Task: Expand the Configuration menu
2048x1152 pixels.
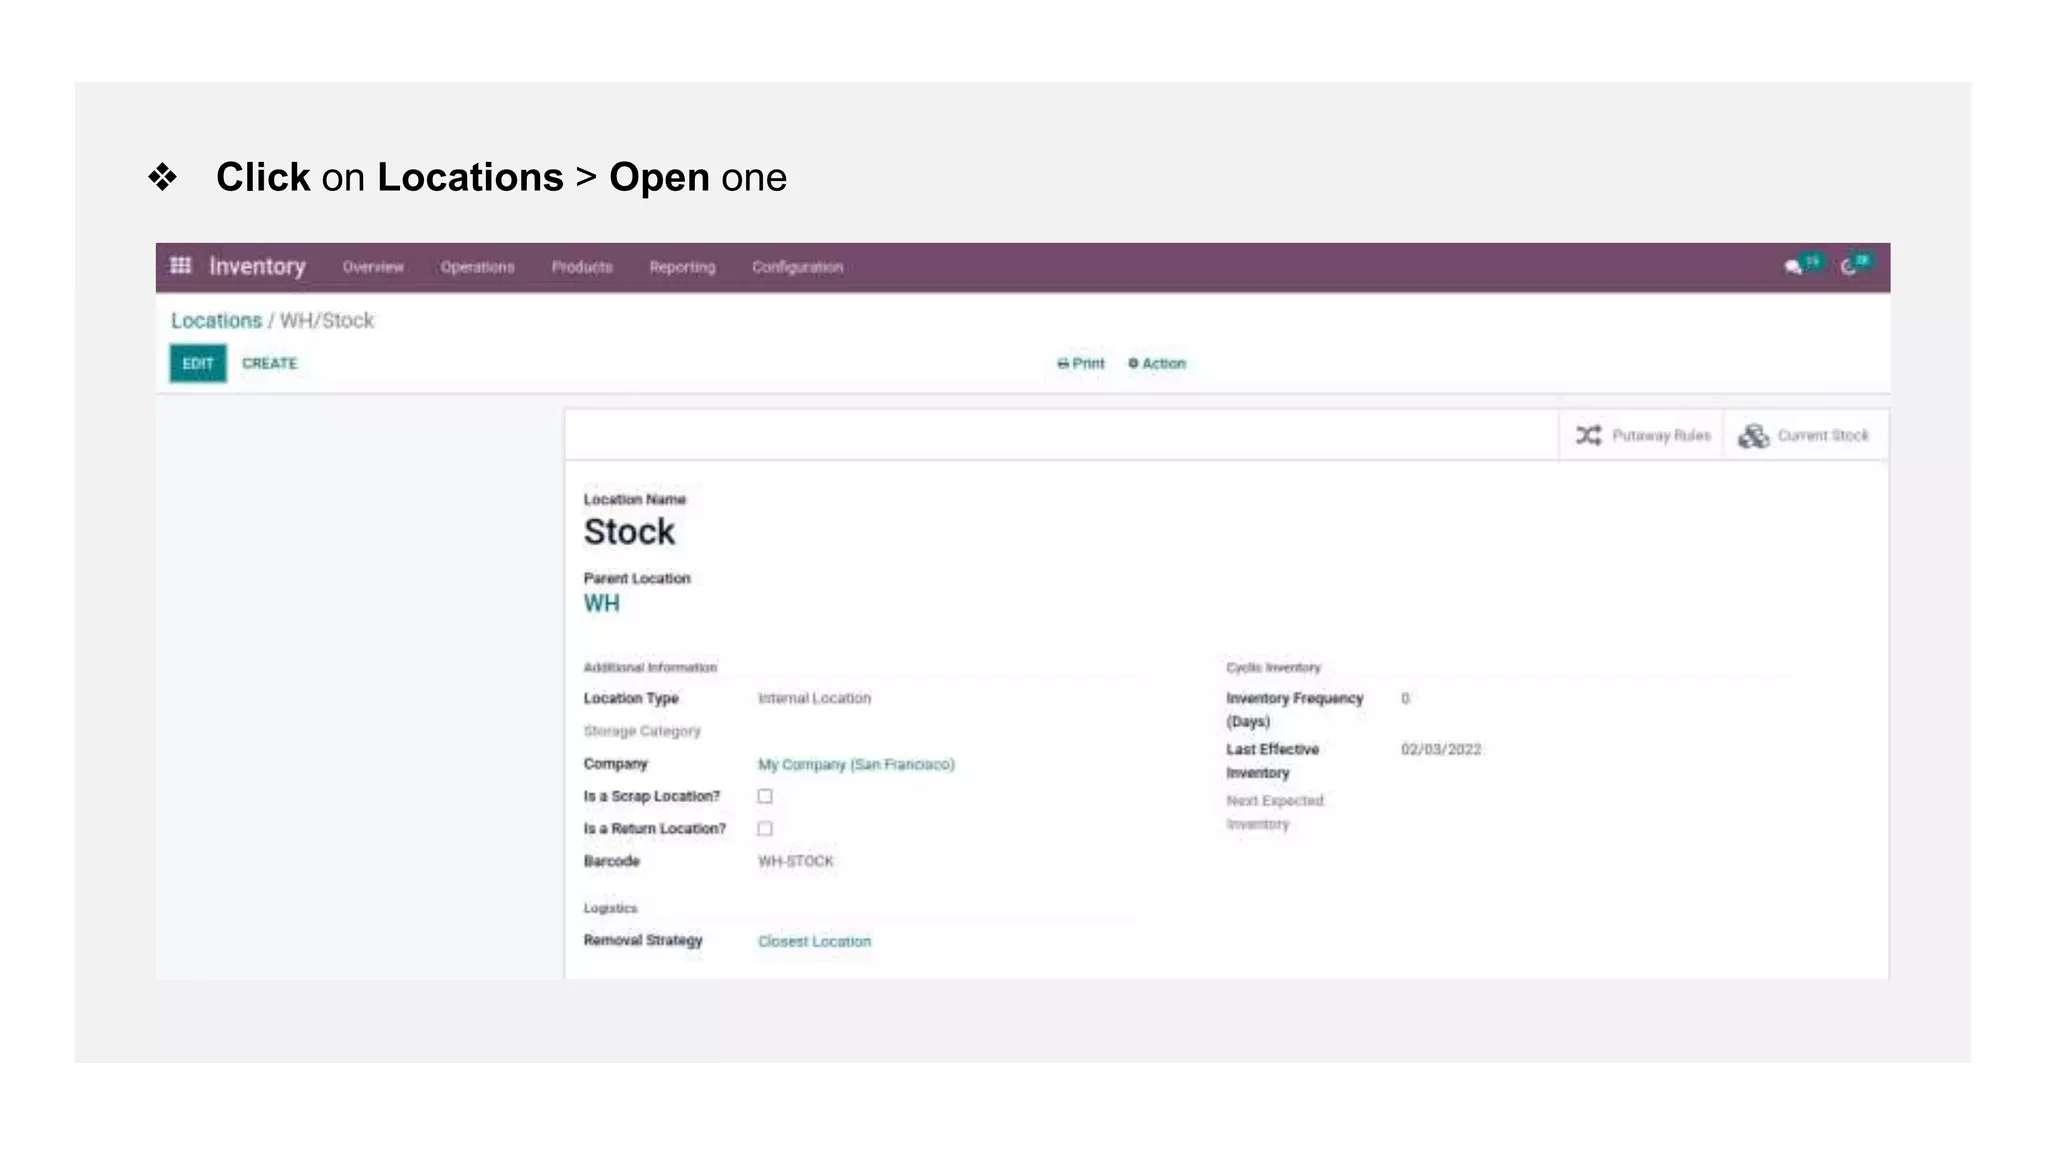Action: tap(797, 267)
